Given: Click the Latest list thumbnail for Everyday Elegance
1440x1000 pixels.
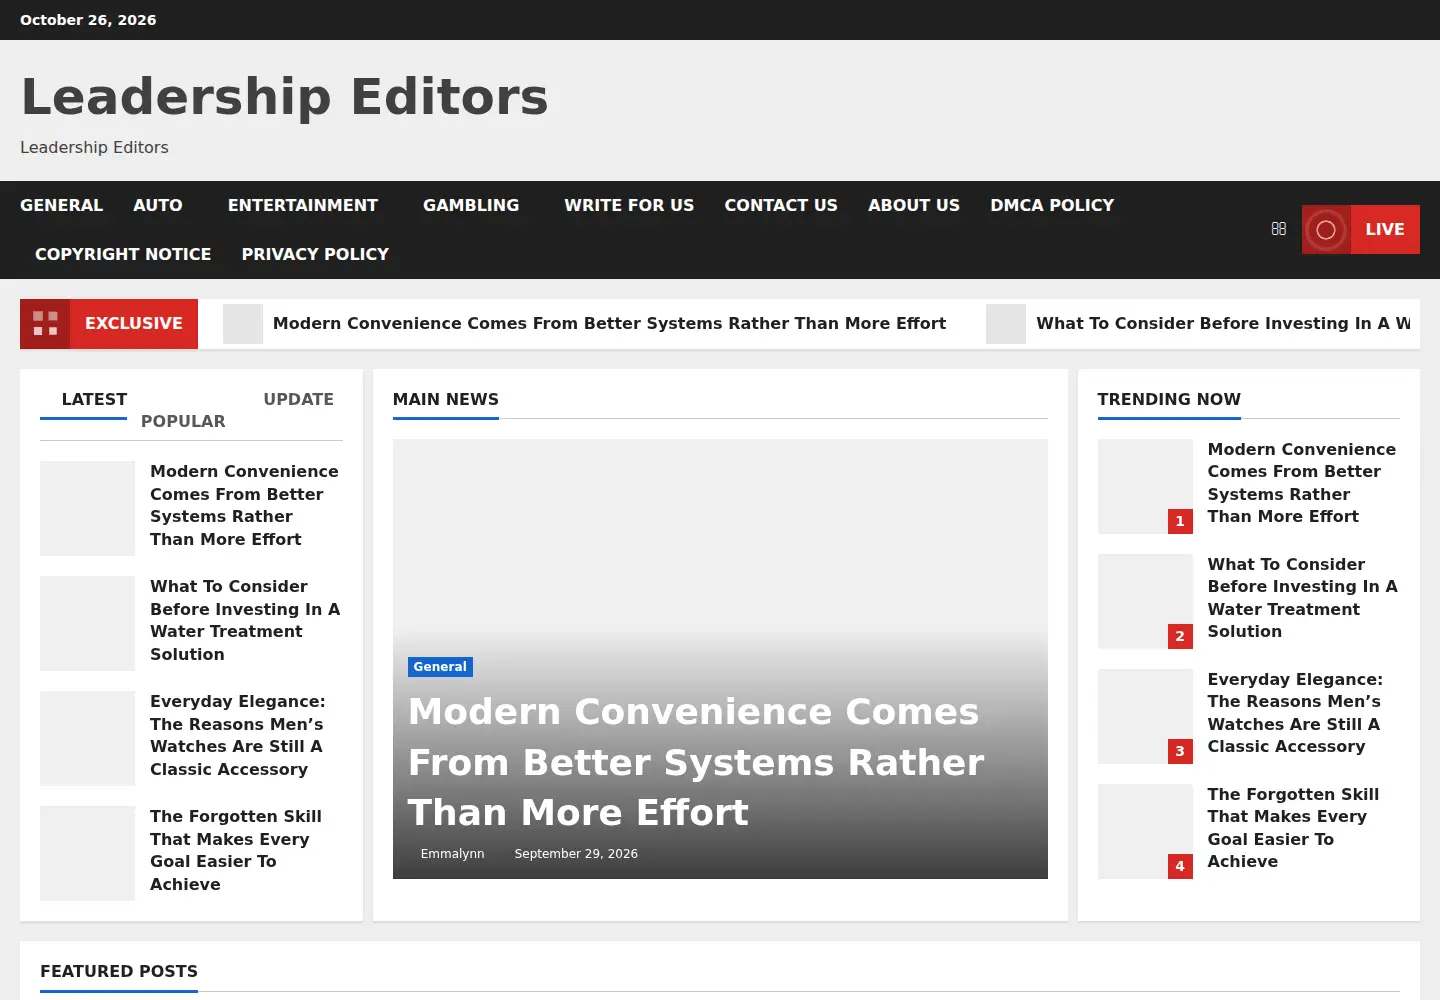Looking at the screenshot, I should point(87,738).
